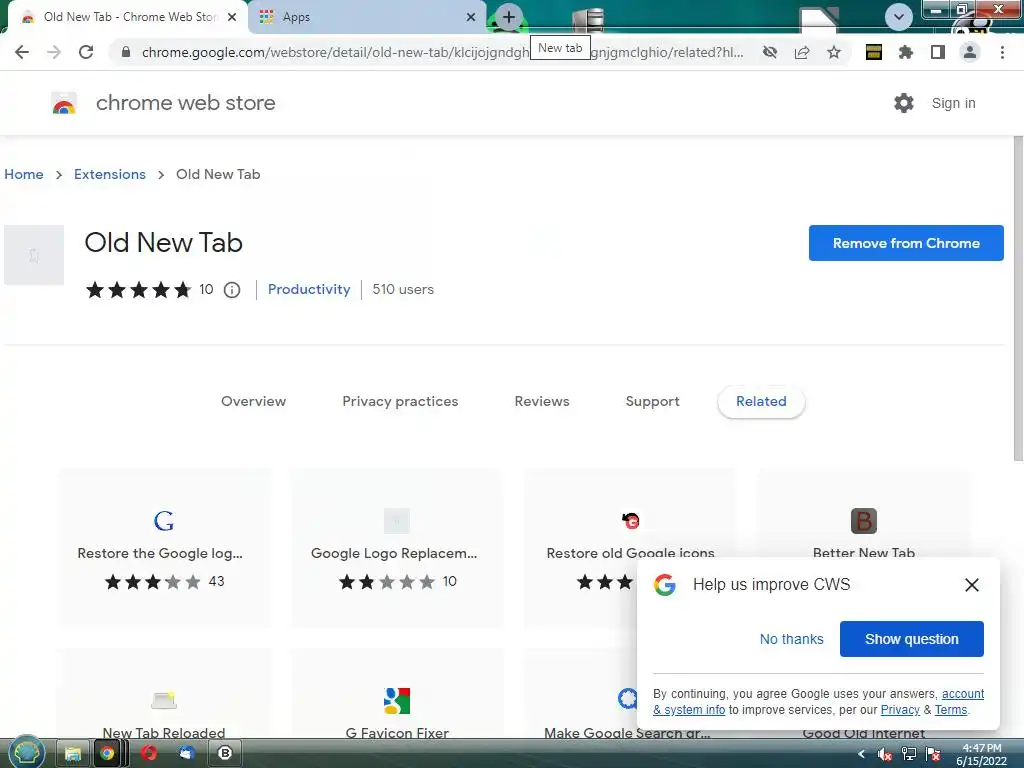Screen dimensions: 1024x768
Task: Click the rating info icon next to 10
Action: tap(232, 290)
